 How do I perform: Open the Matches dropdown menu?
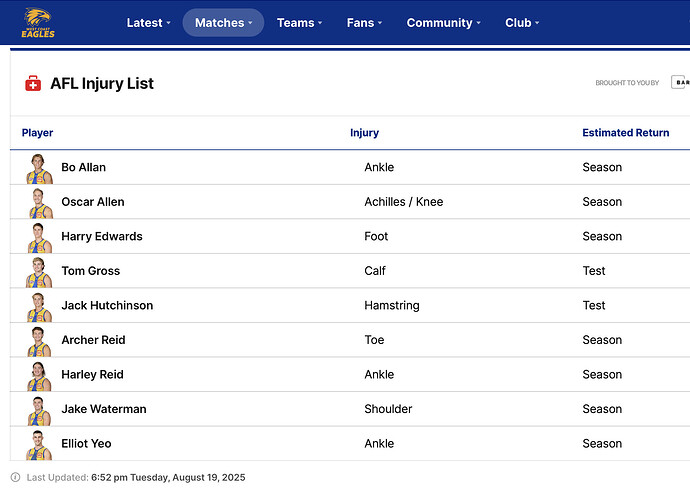pos(223,23)
